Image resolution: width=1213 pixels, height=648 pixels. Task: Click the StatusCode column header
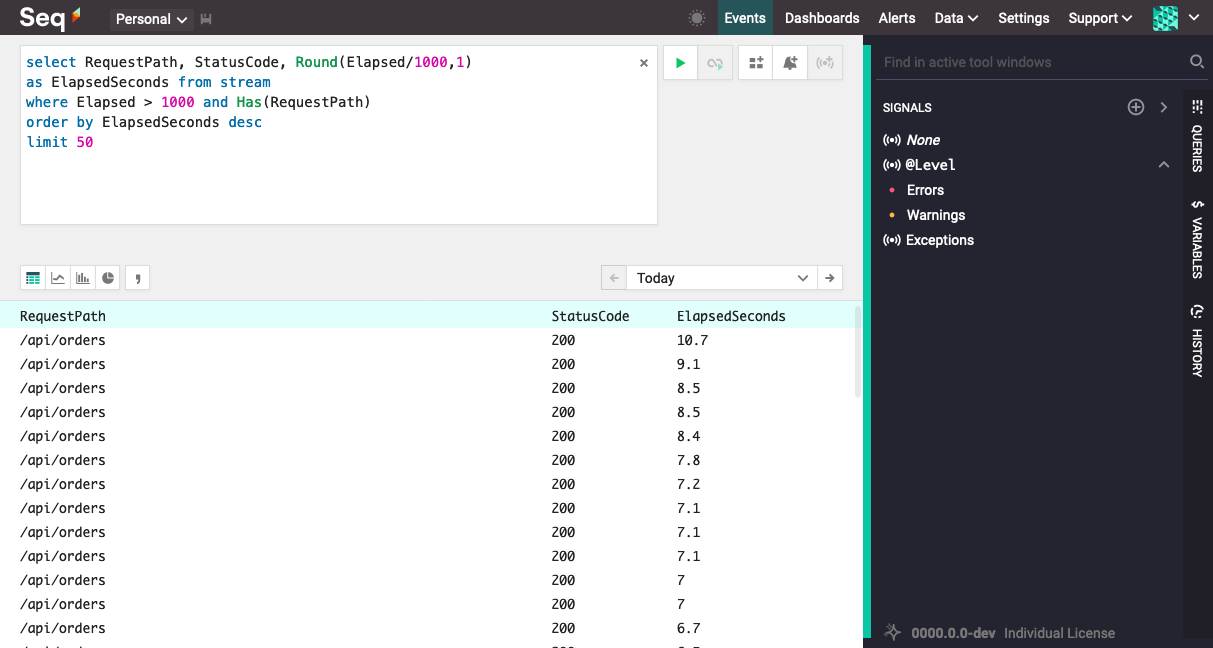(591, 316)
